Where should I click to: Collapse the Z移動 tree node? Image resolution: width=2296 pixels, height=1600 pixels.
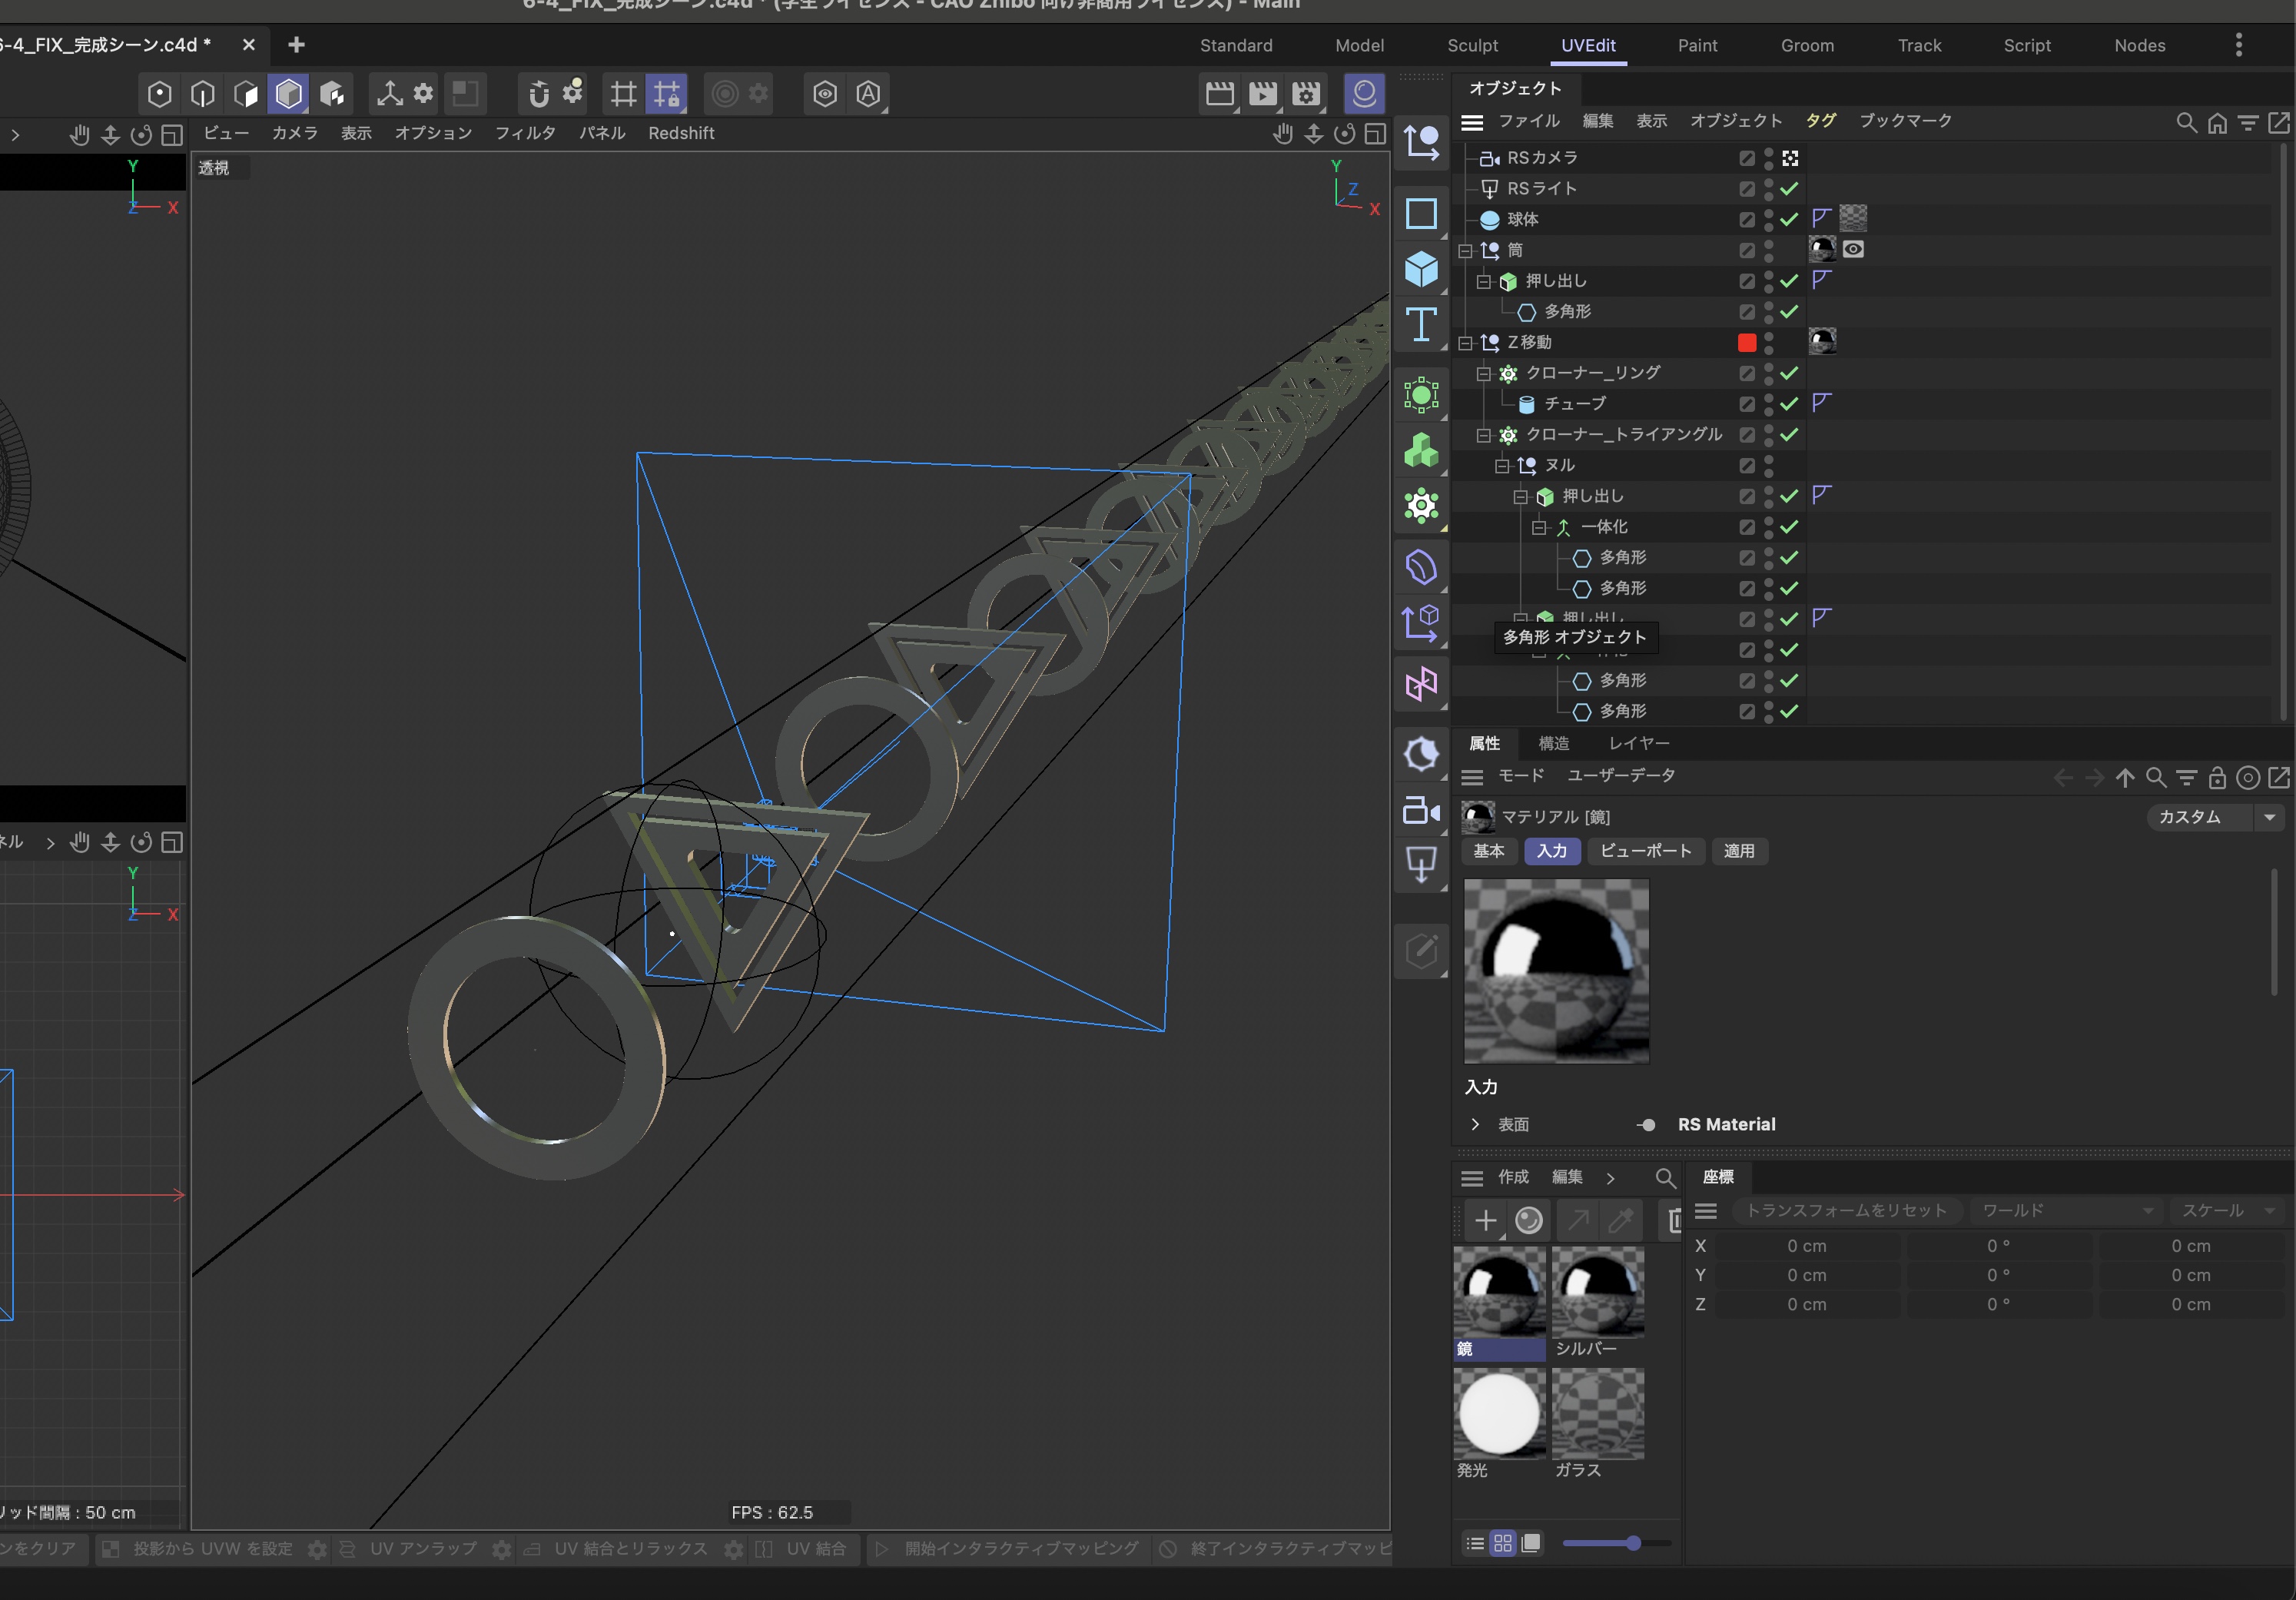point(1465,343)
